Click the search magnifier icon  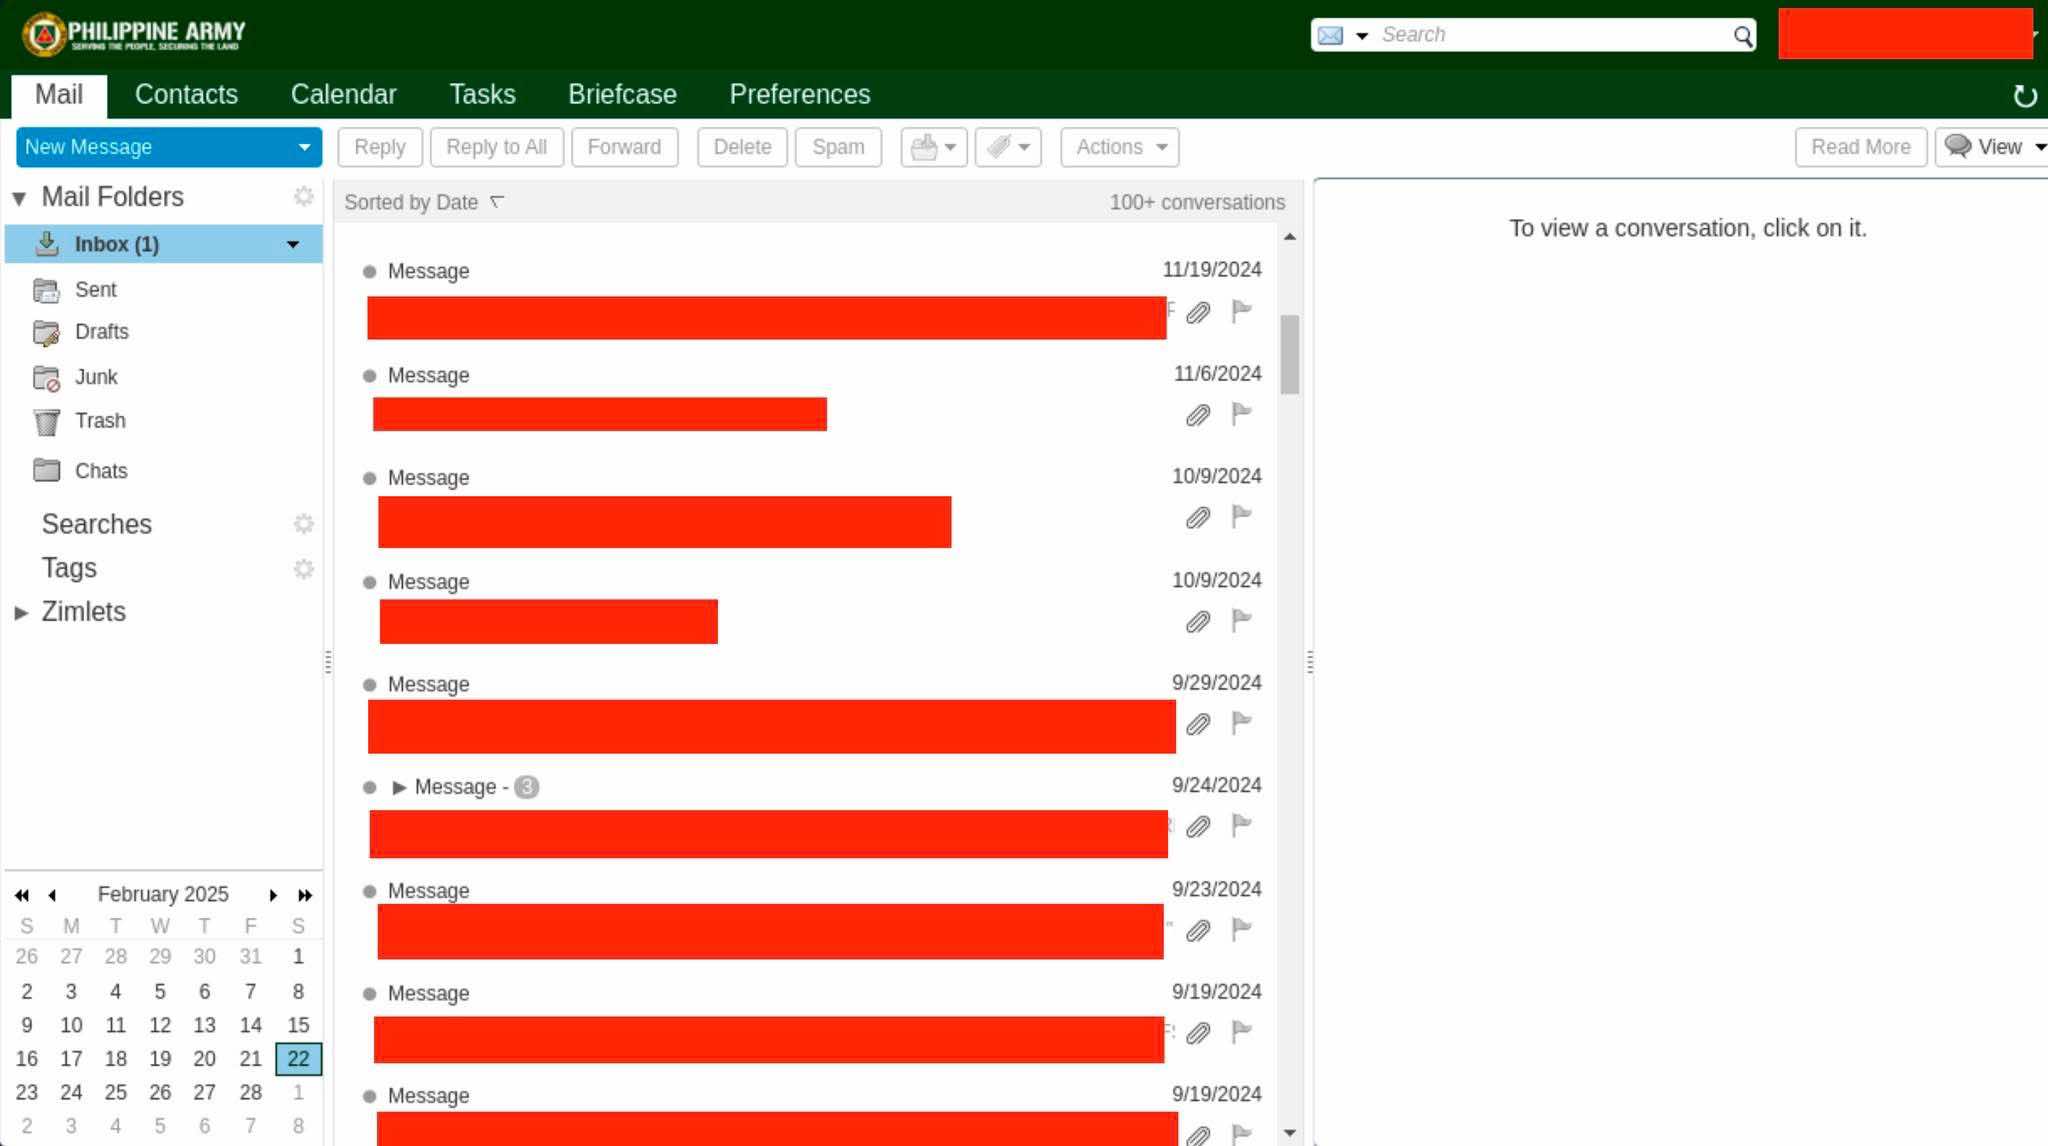[1743, 36]
